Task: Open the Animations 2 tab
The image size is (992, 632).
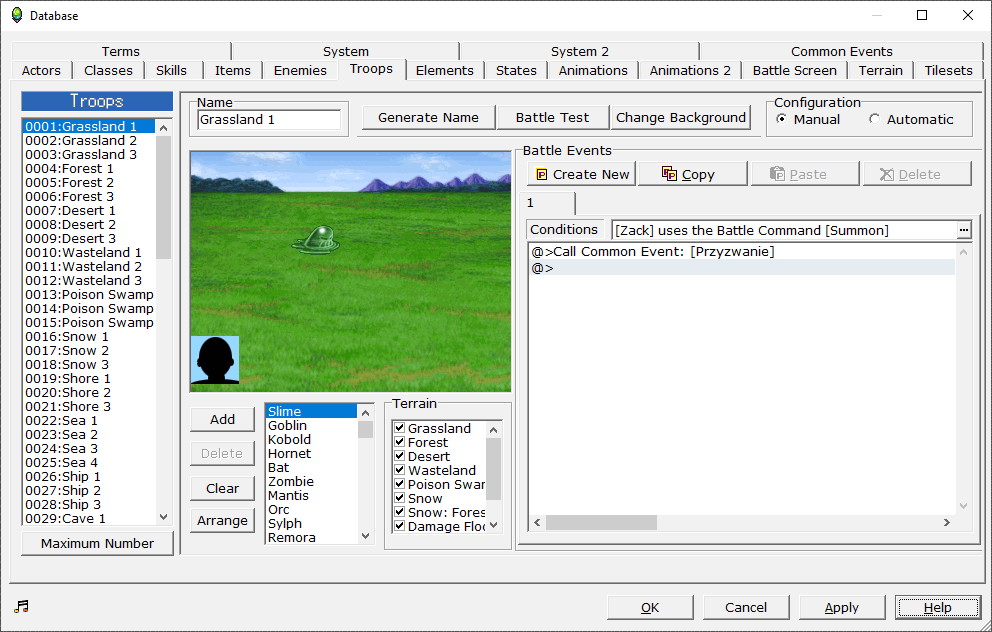Action: tap(690, 70)
